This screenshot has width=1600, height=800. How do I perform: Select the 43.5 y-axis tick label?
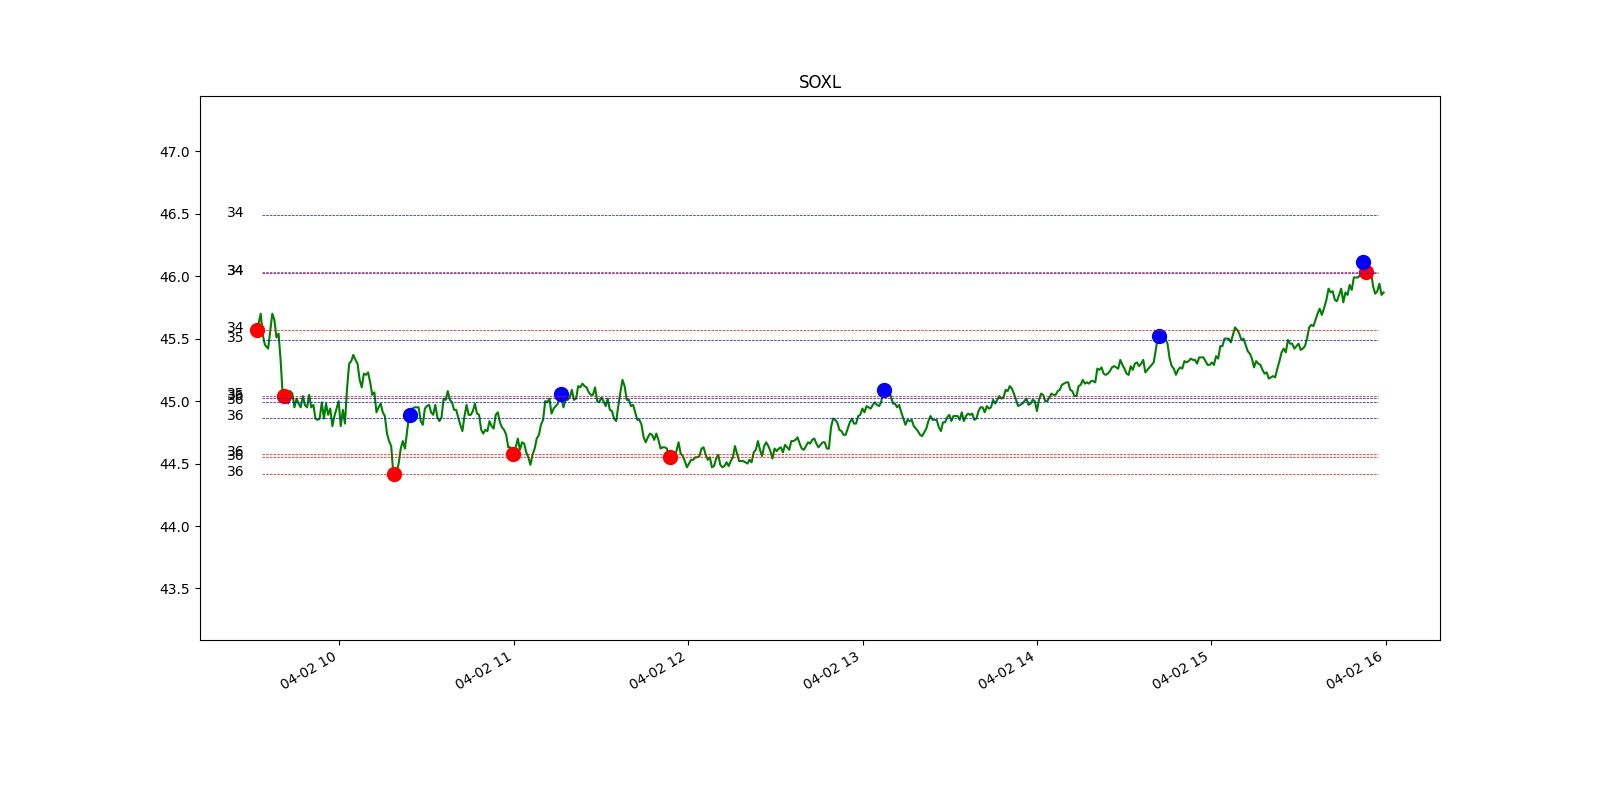point(174,589)
